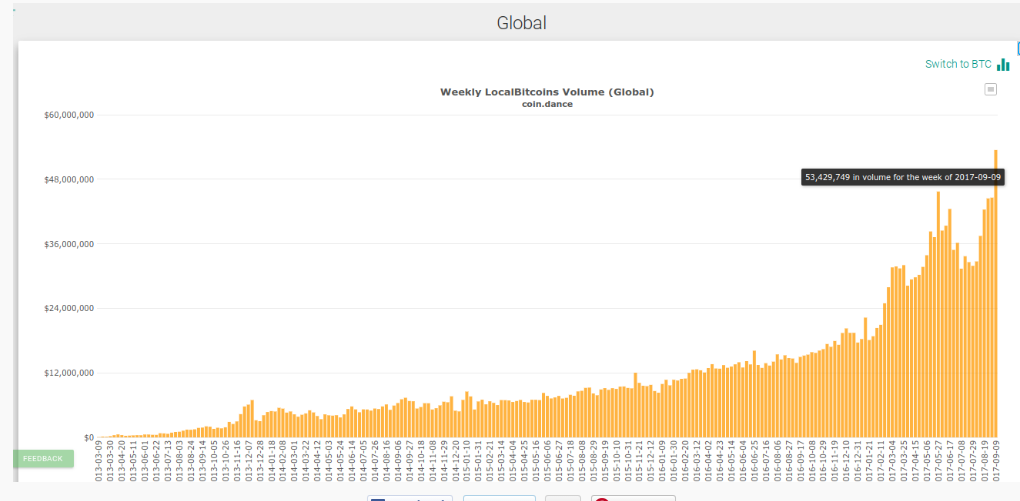Click the $12,000,000 y-axis label

click(69, 373)
